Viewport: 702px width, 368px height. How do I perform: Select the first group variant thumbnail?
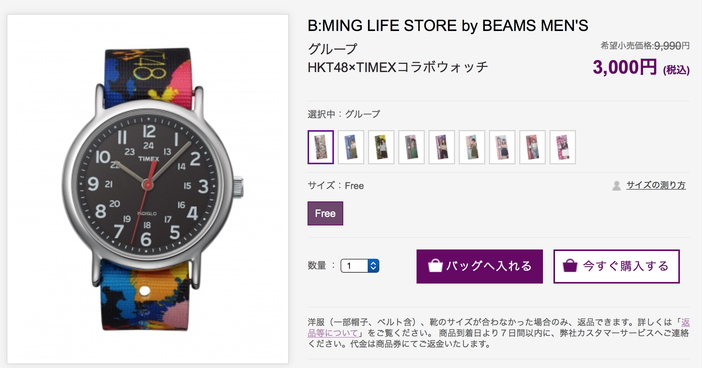[321, 147]
